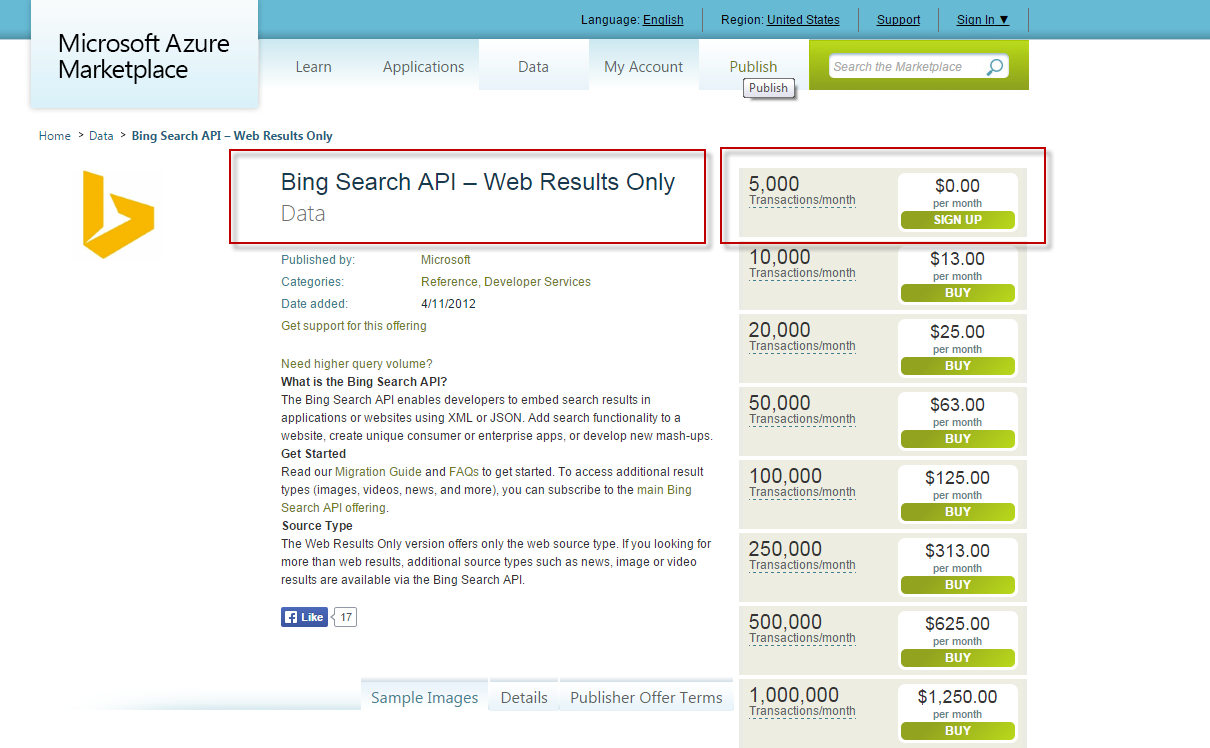
Task: Click Get support for this offering
Action: [x=354, y=326]
